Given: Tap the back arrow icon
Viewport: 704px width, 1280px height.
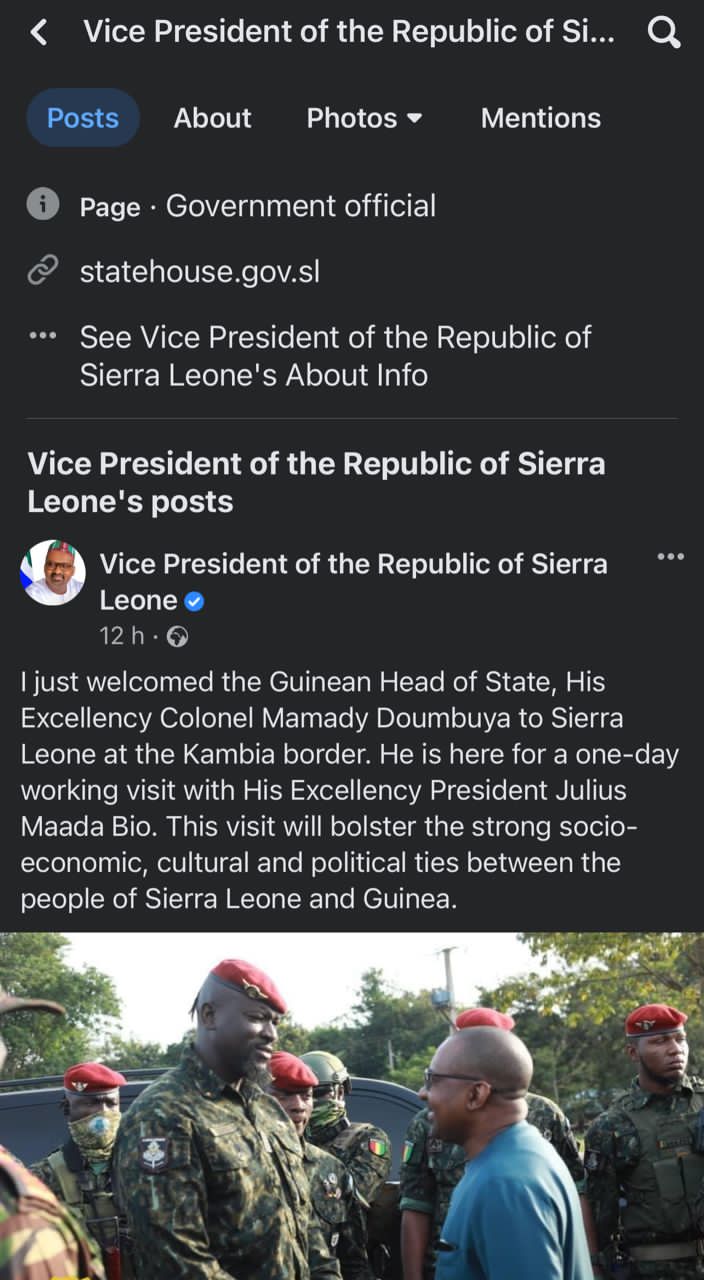Looking at the screenshot, I should (39, 33).
